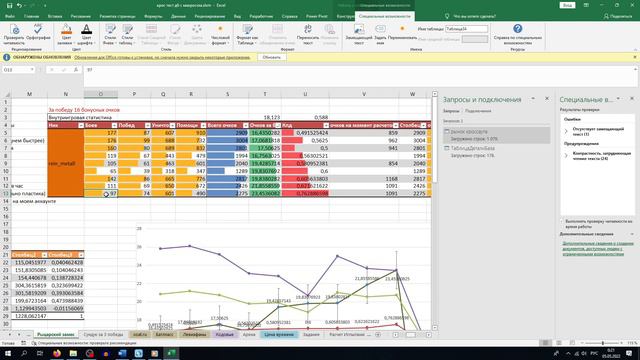Screen dimensions: 640x360
Task: Open Accessibility Help (Справка) icon
Action: pyautogui.click(x=518, y=29)
